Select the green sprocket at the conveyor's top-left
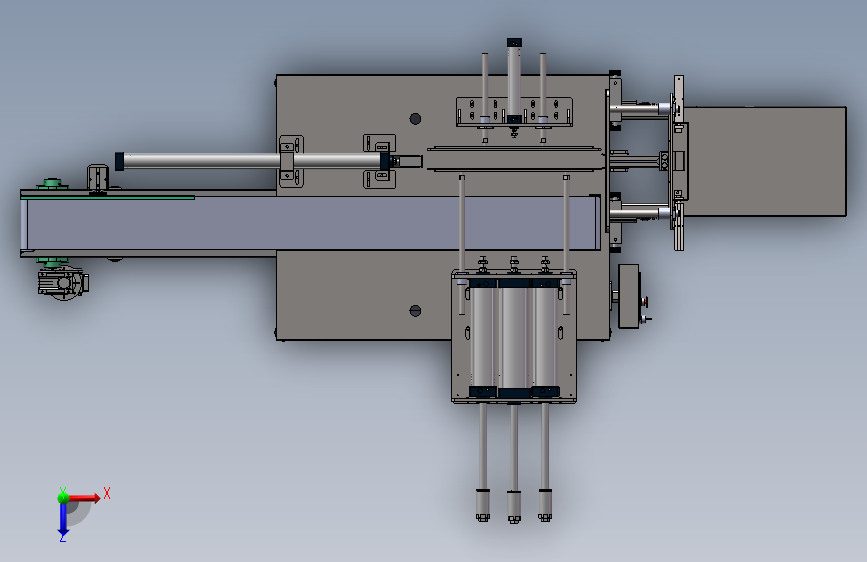Image resolution: width=867 pixels, height=562 pixels. [52, 184]
